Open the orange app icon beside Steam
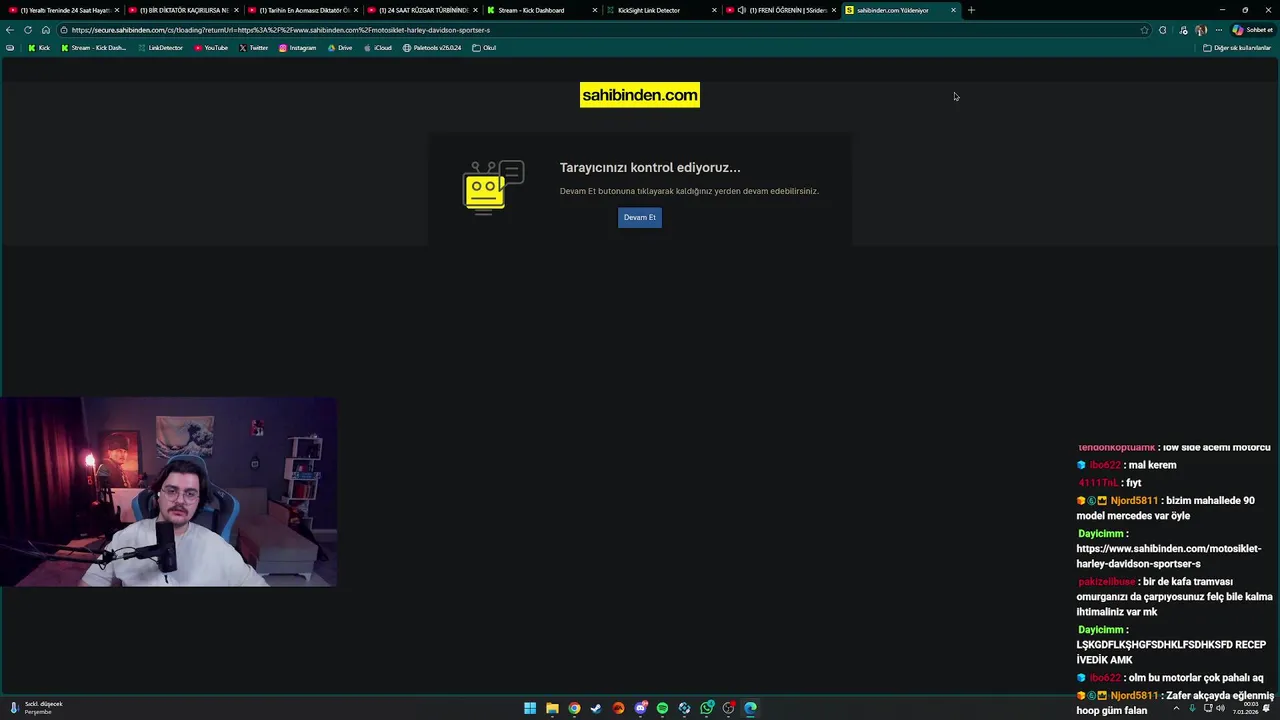Image resolution: width=1280 pixels, height=720 pixels. coord(618,708)
